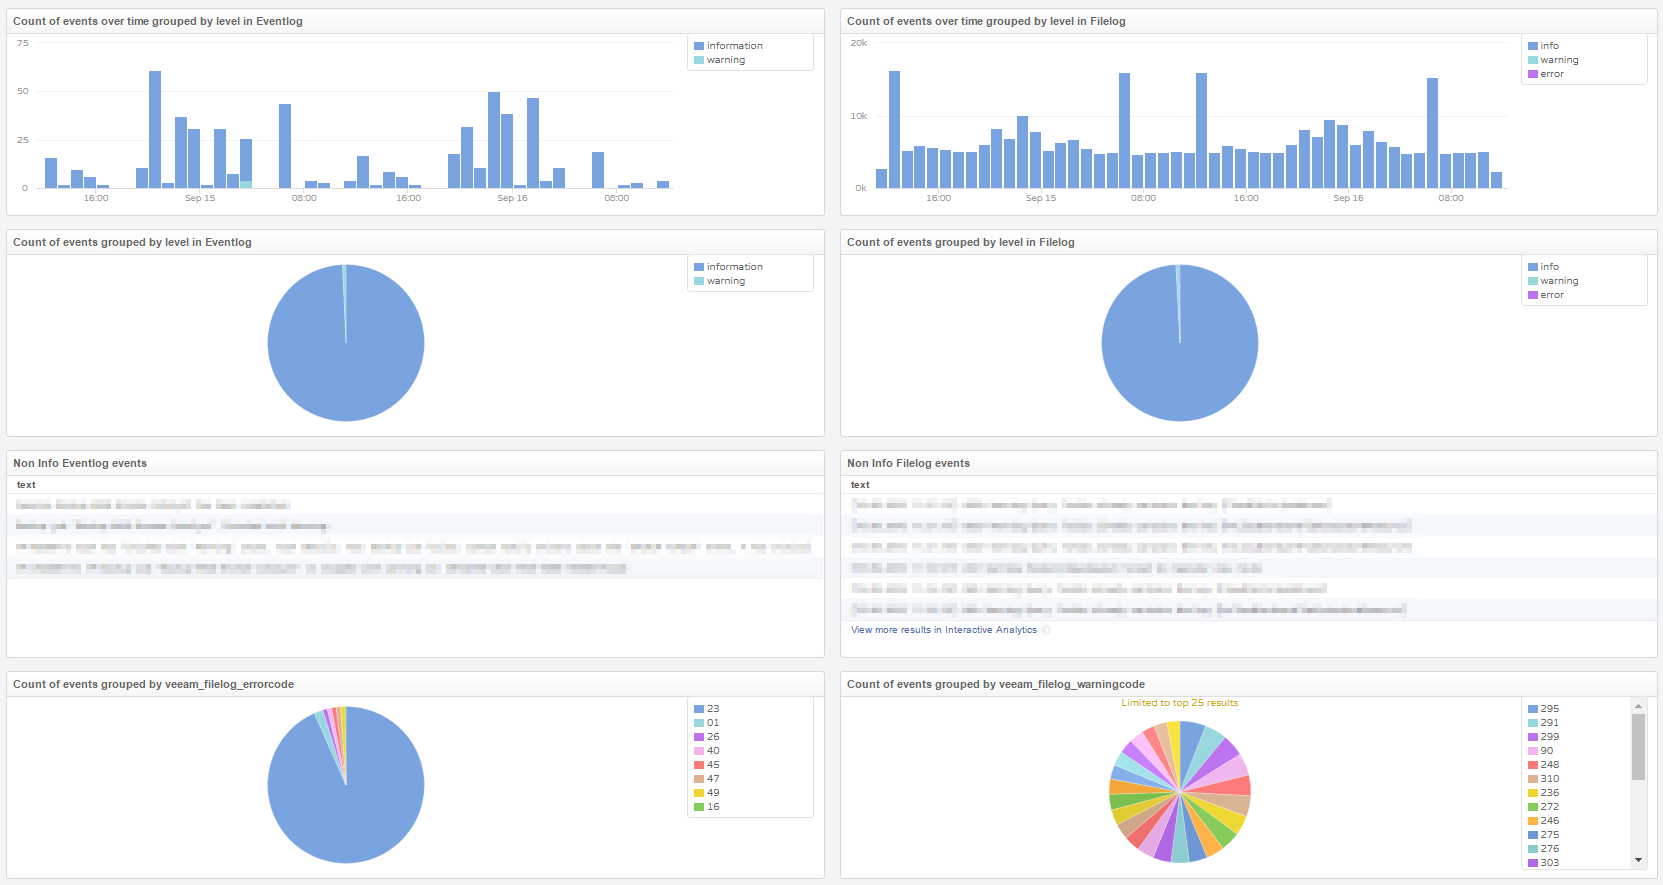
Task: Click the Eventlog level pie chart
Action: coord(346,343)
